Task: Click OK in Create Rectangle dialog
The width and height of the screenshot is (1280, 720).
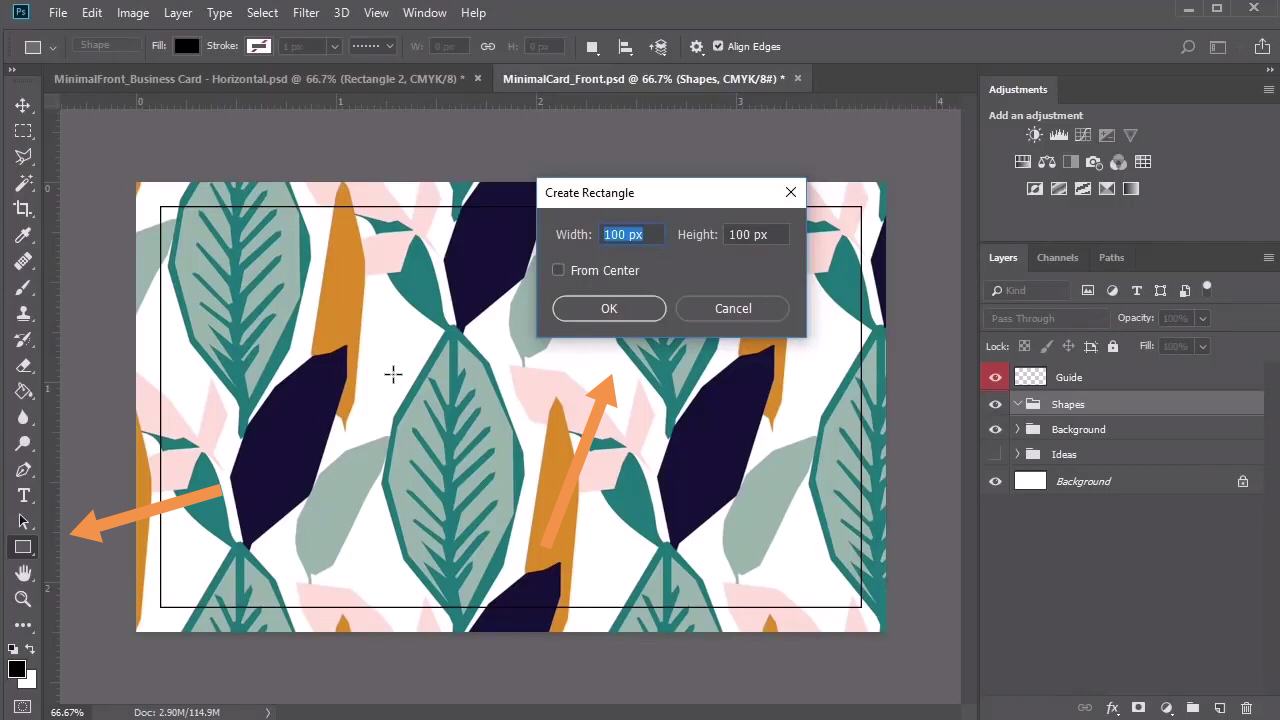Action: (609, 308)
